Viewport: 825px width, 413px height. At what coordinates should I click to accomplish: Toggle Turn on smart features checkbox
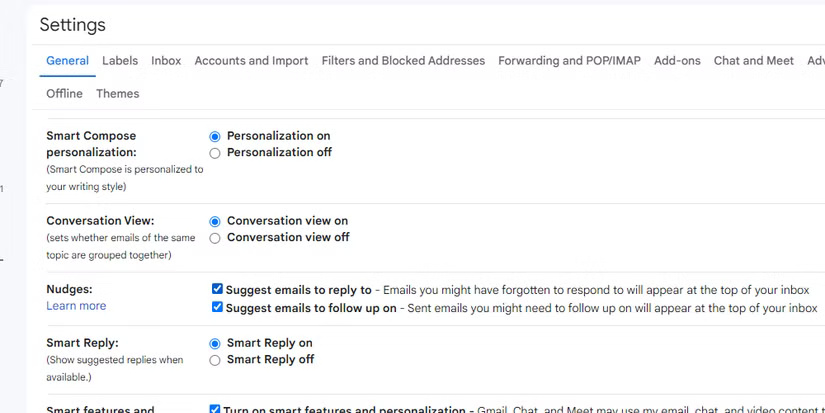point(215,409)
